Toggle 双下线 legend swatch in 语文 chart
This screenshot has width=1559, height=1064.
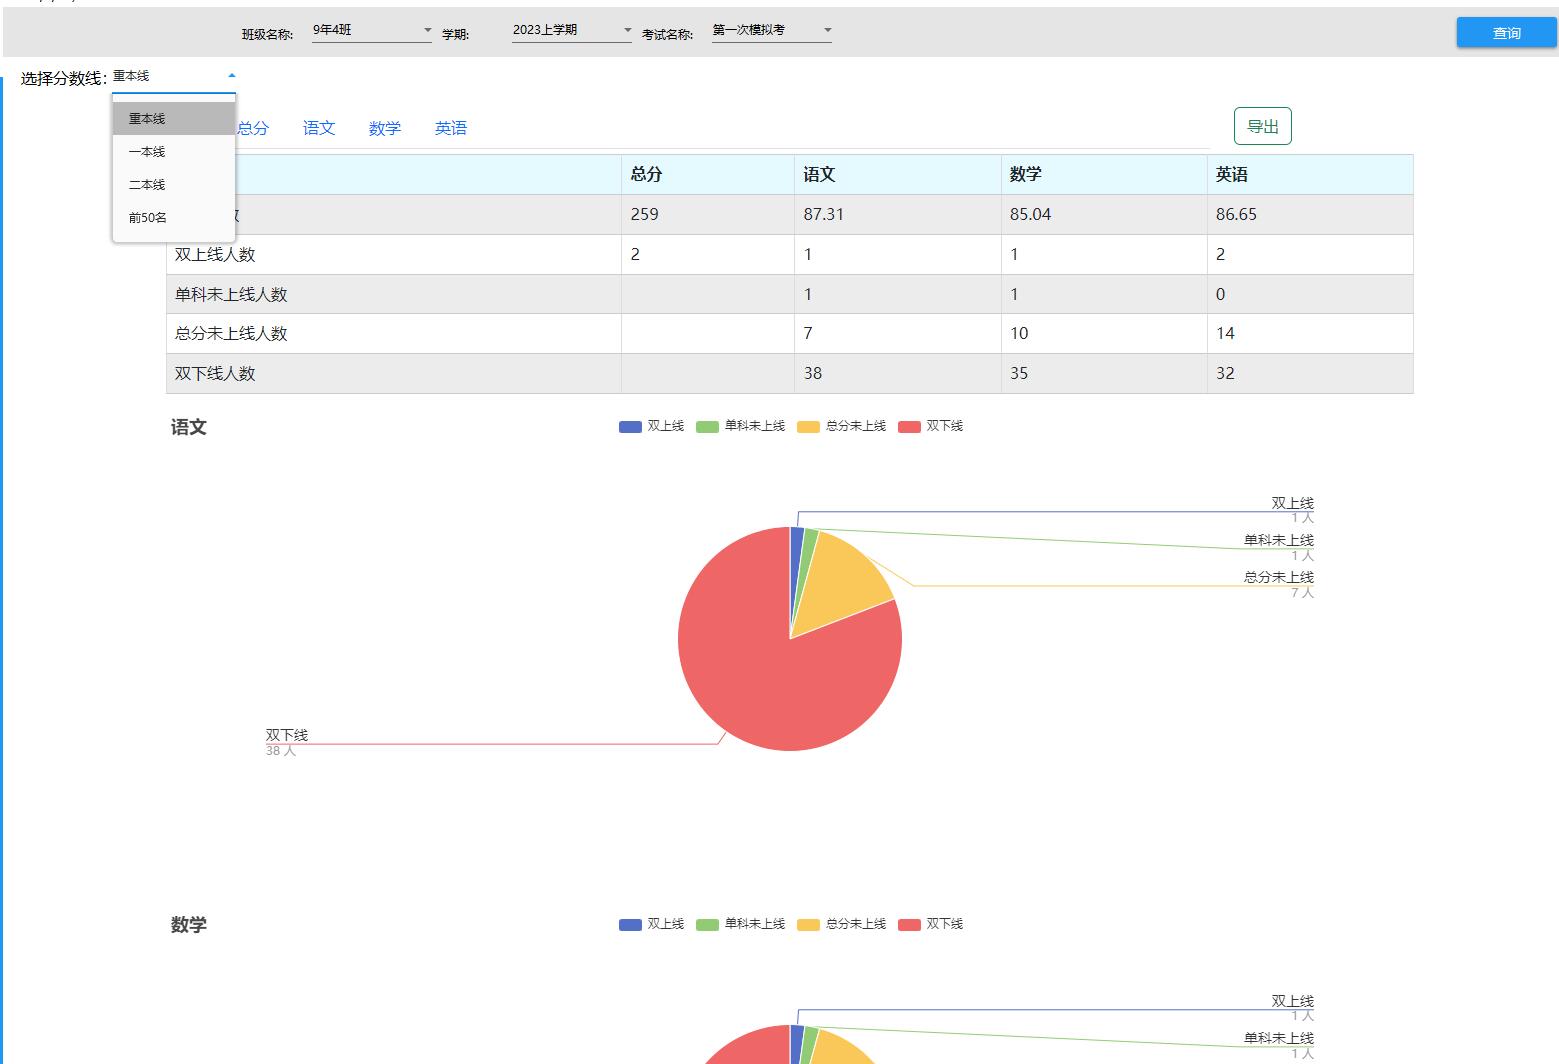(909, 427)
